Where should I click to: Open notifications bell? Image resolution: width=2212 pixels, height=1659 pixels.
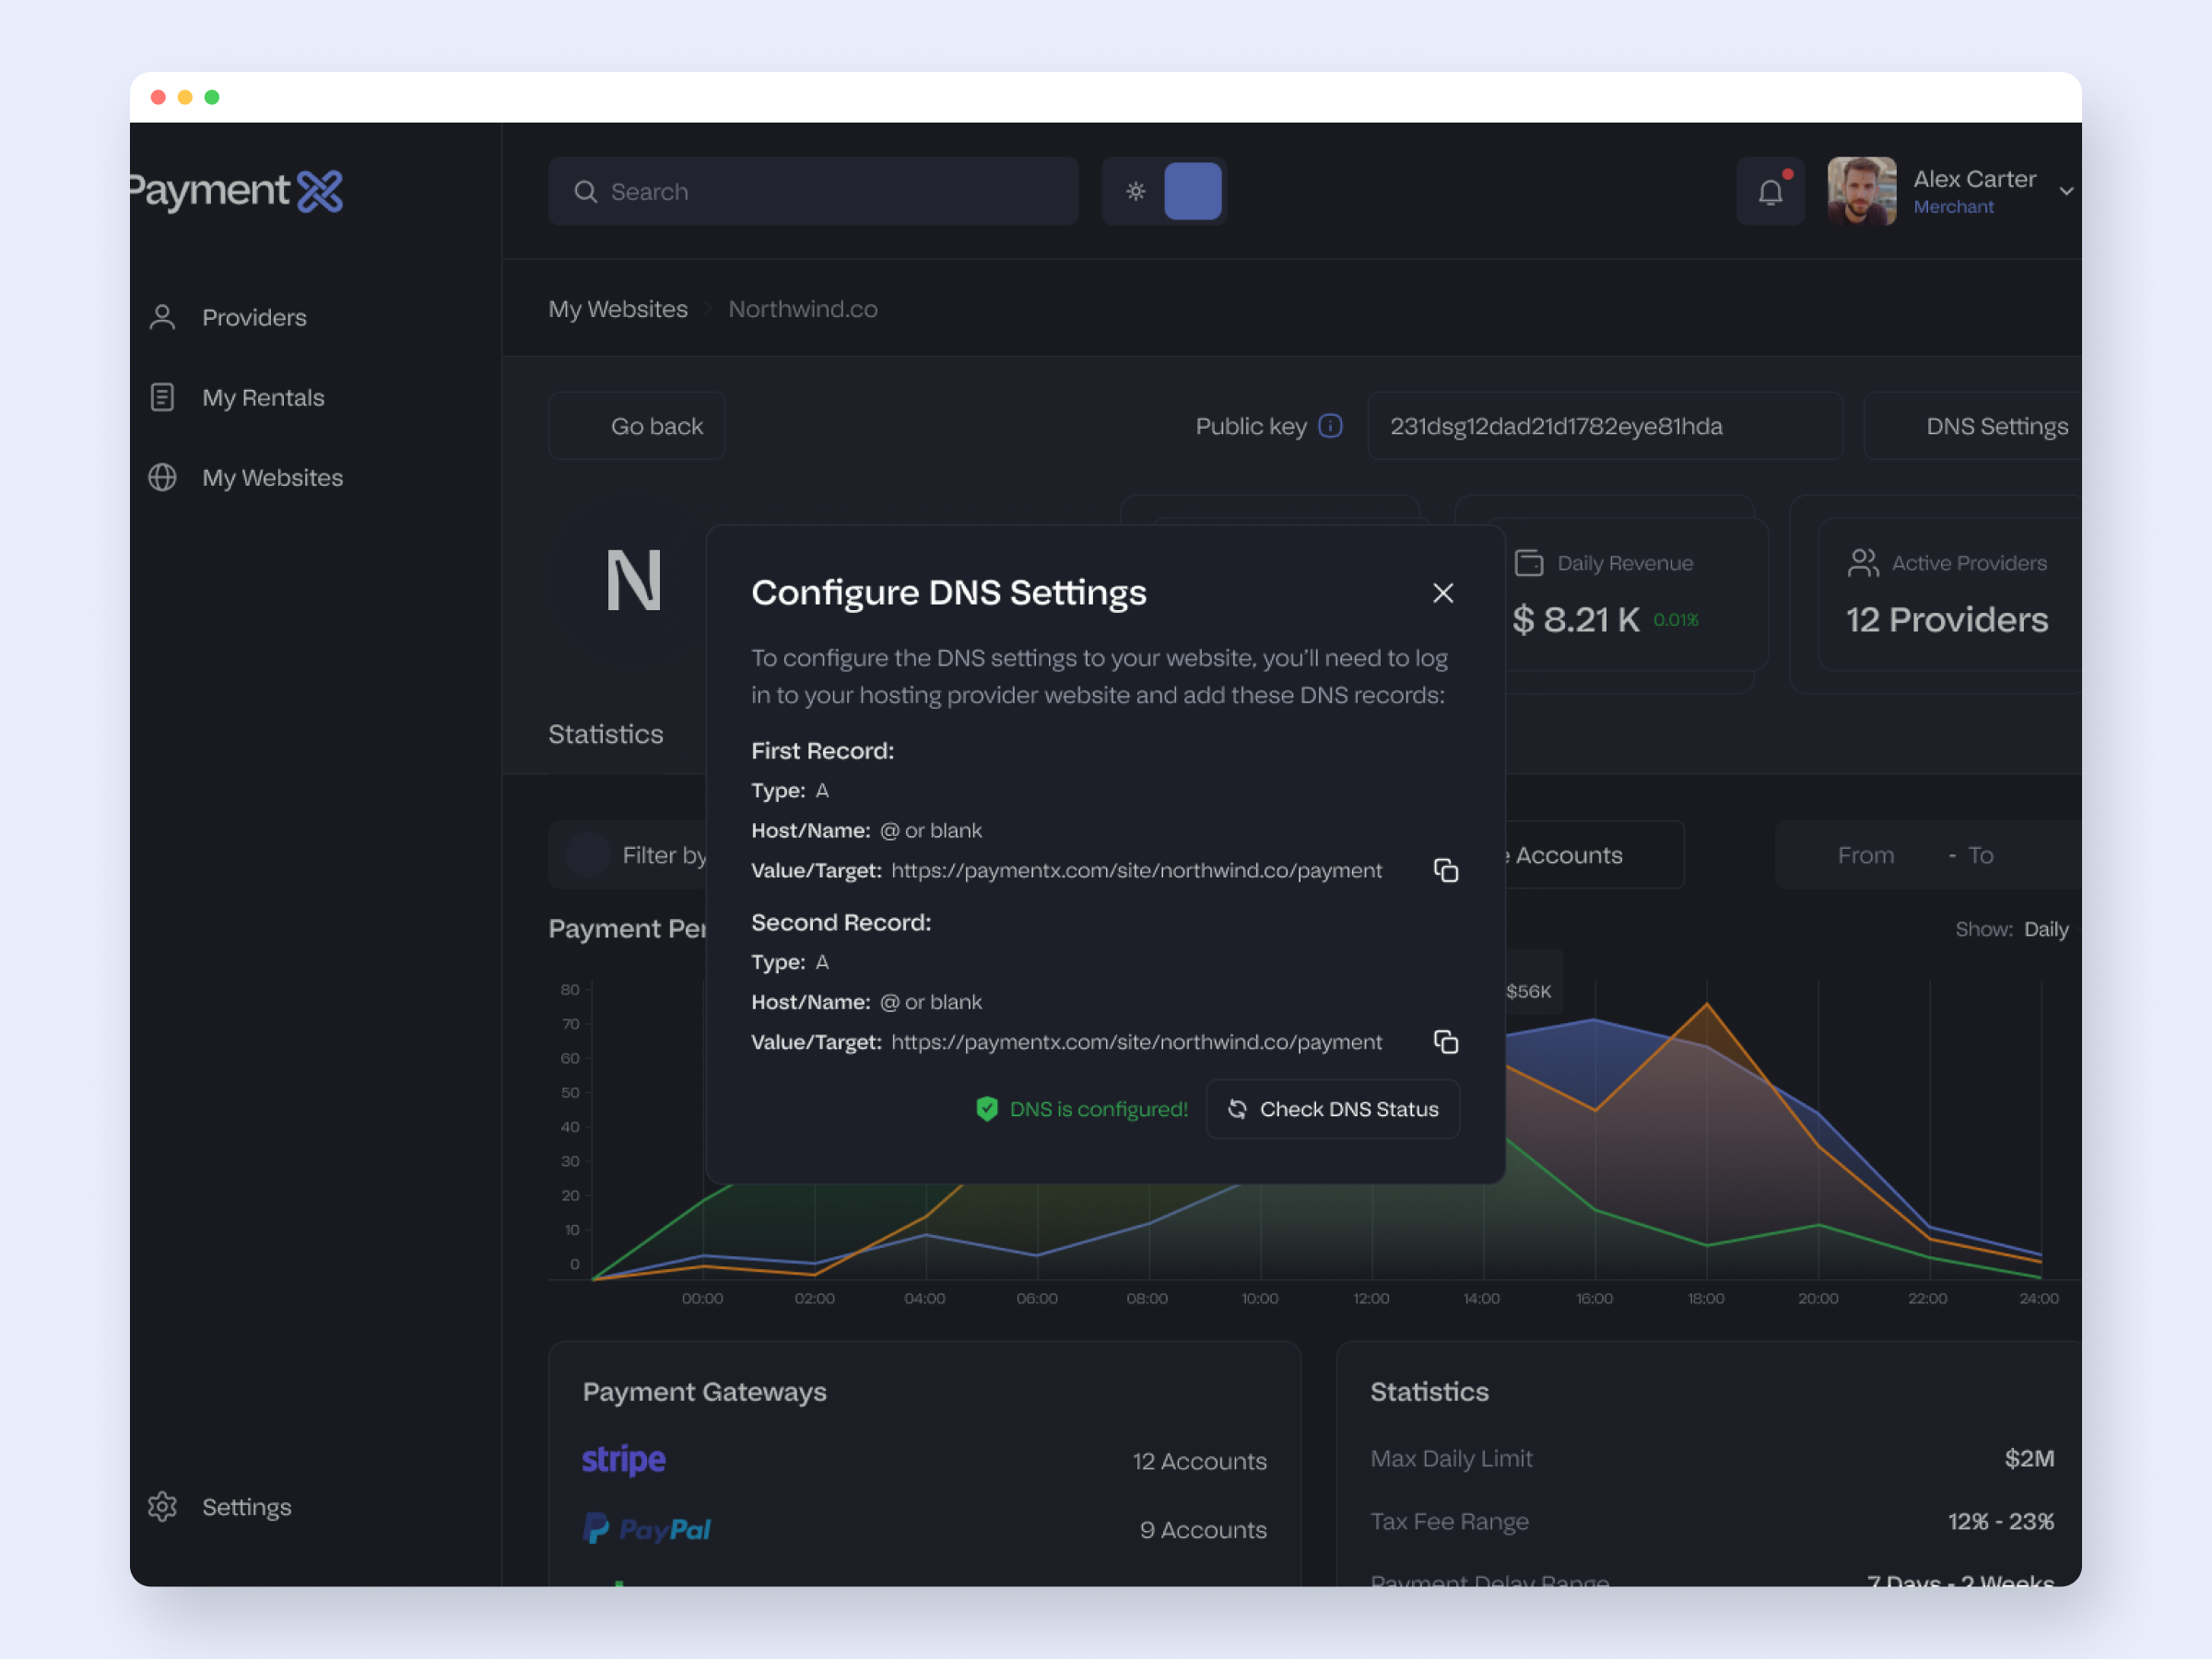pyautogui.click(x=1770, y=191)
